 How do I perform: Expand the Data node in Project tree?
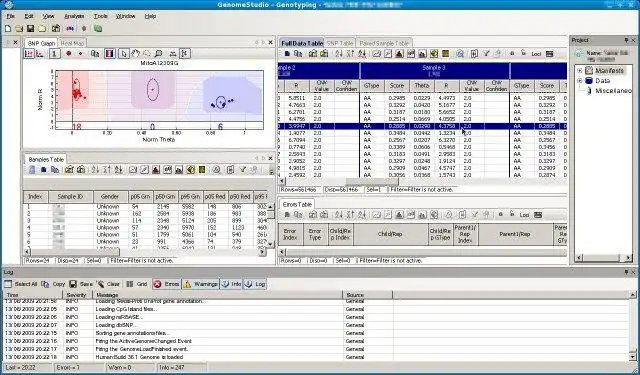coord(580,81)
